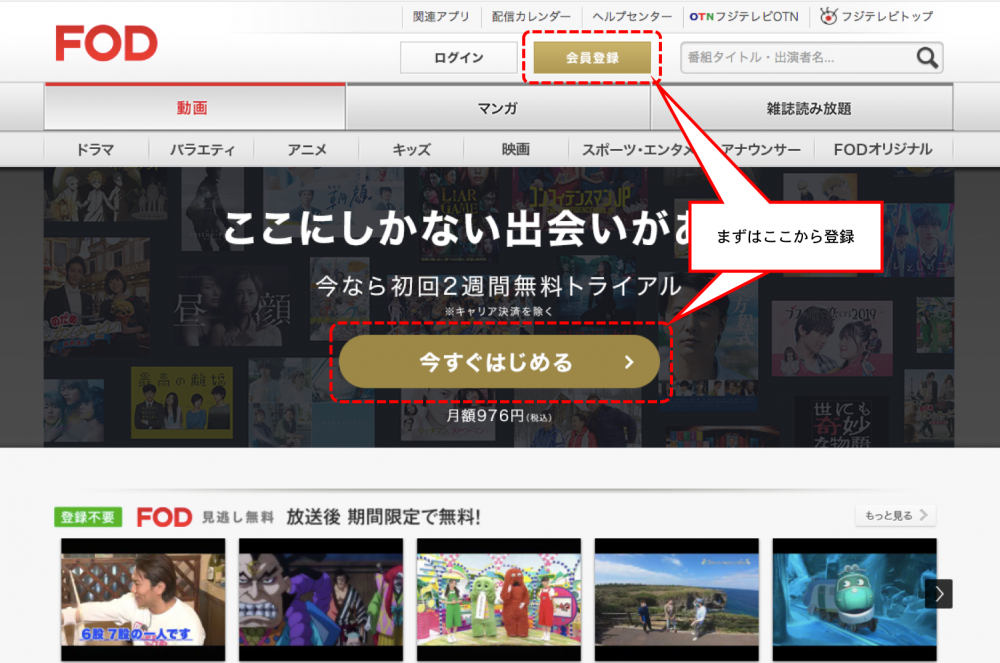Expand もっと見る for free catch-up
Screen dimensions: 1000x663
pos(896,515)
